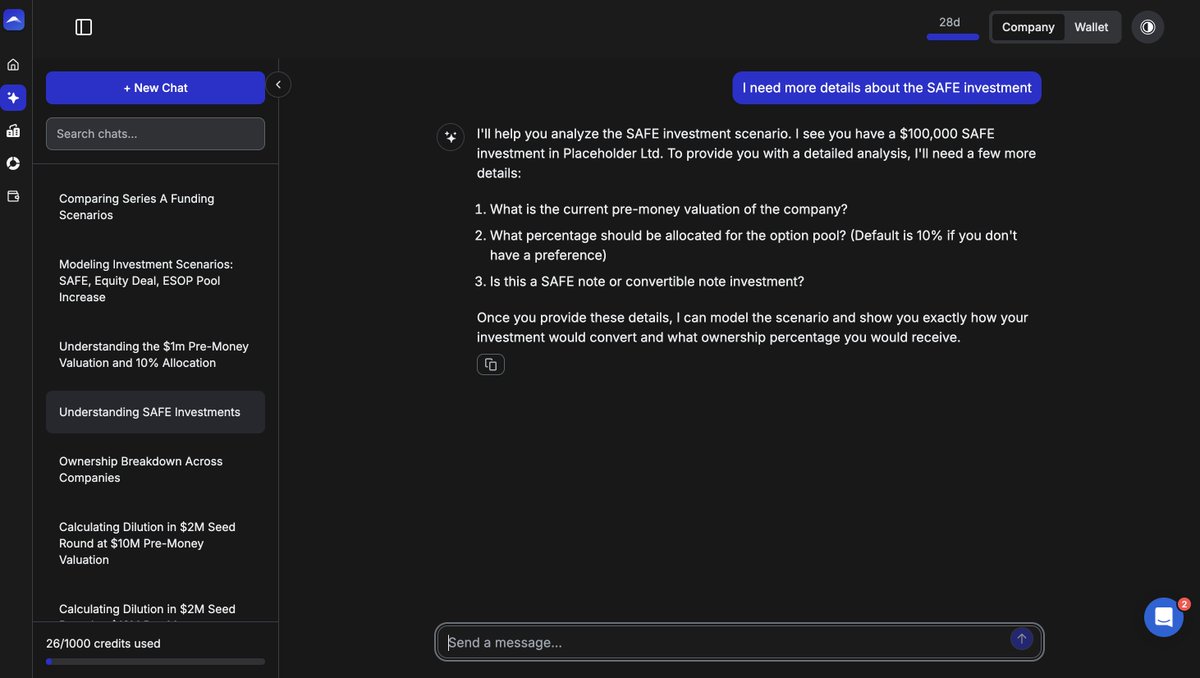Click question about pre-money valuation
This screenshot has width=1200, height=678.
point(668,209)
